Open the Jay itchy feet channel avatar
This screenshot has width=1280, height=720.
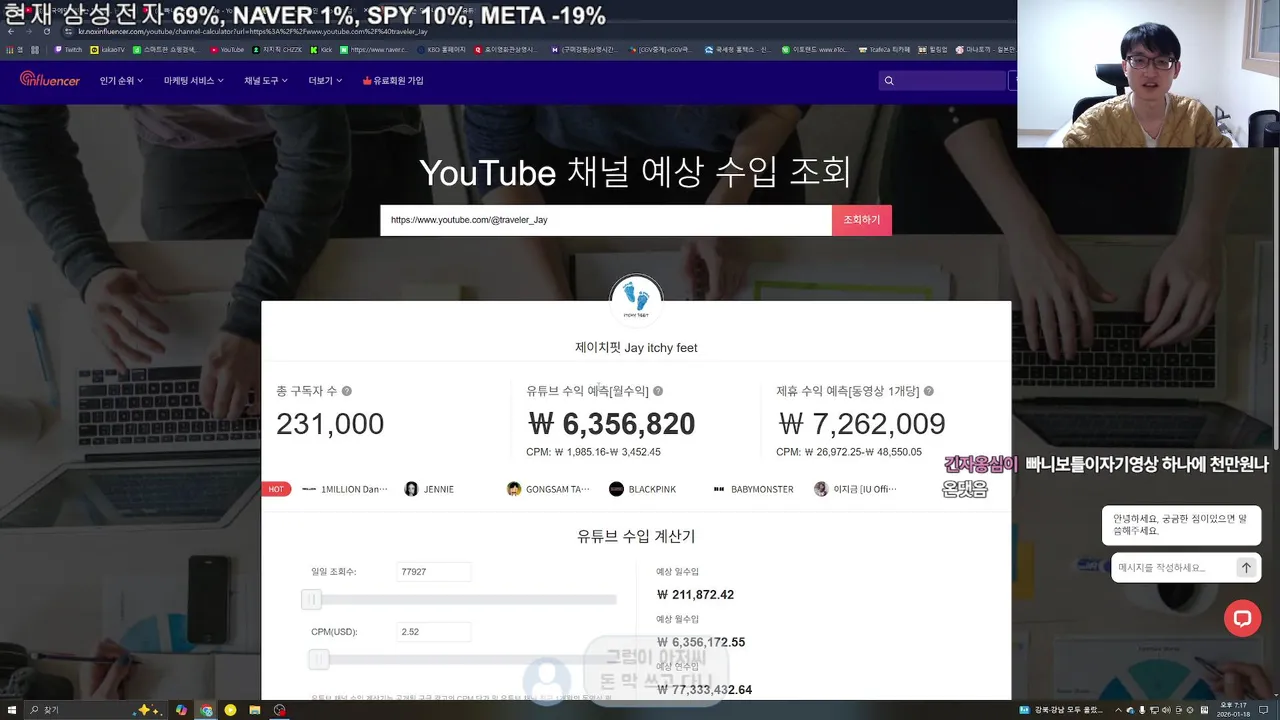pos(636,299)
